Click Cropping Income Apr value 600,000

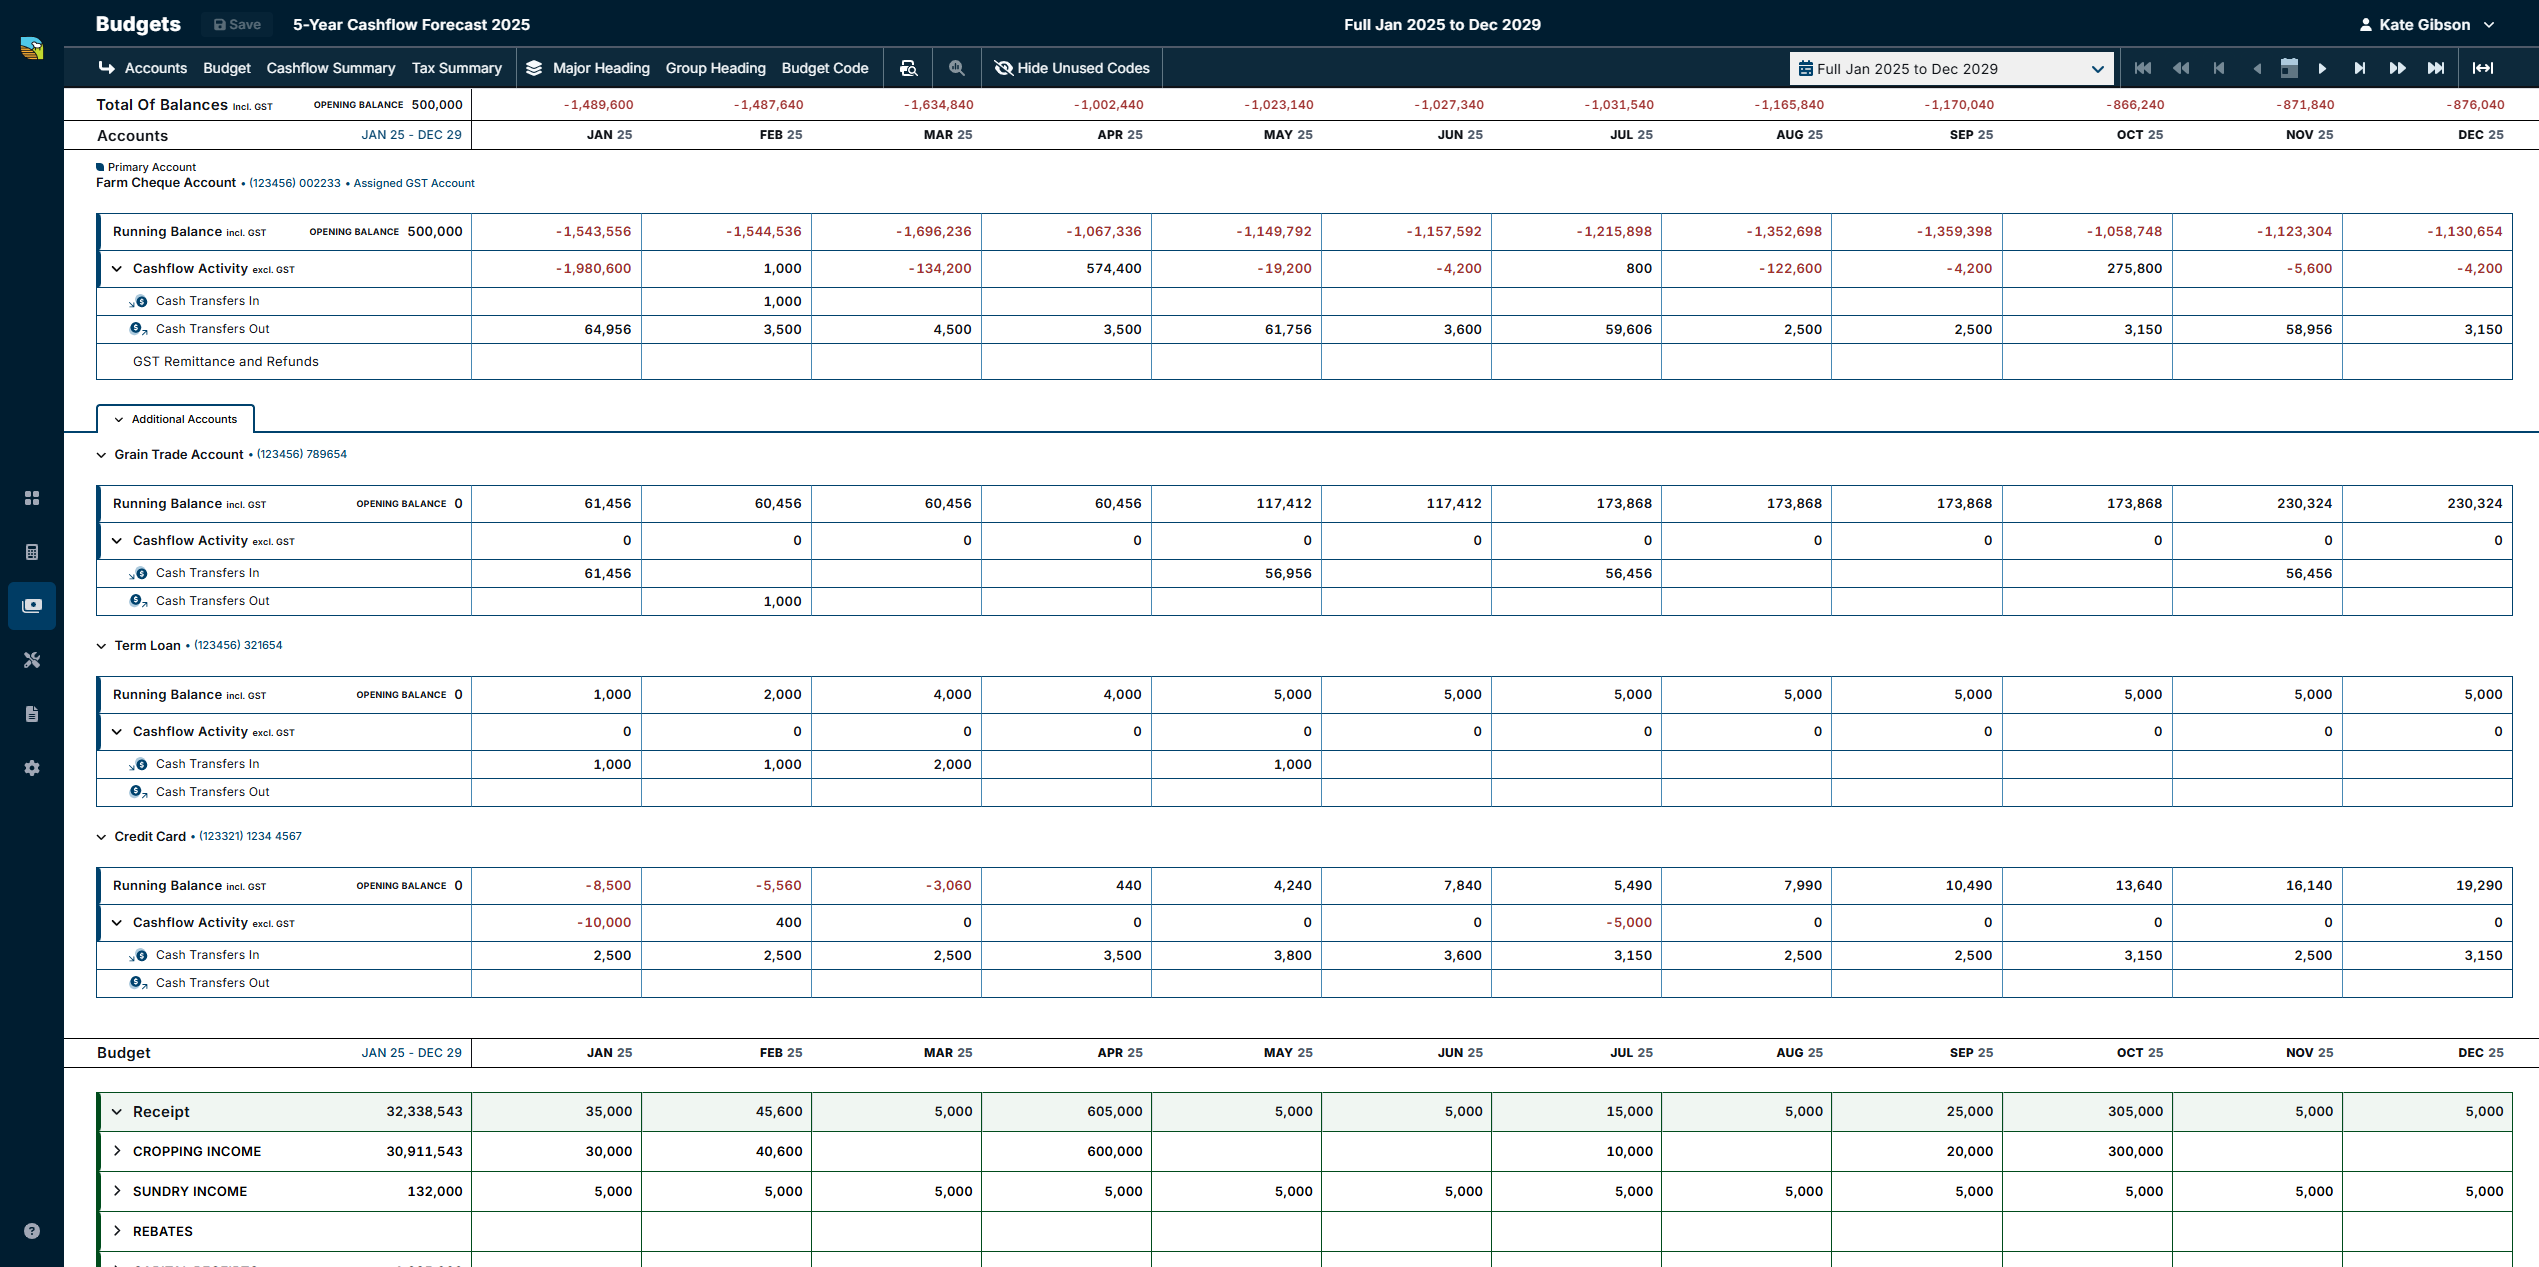(1115, 1151)
